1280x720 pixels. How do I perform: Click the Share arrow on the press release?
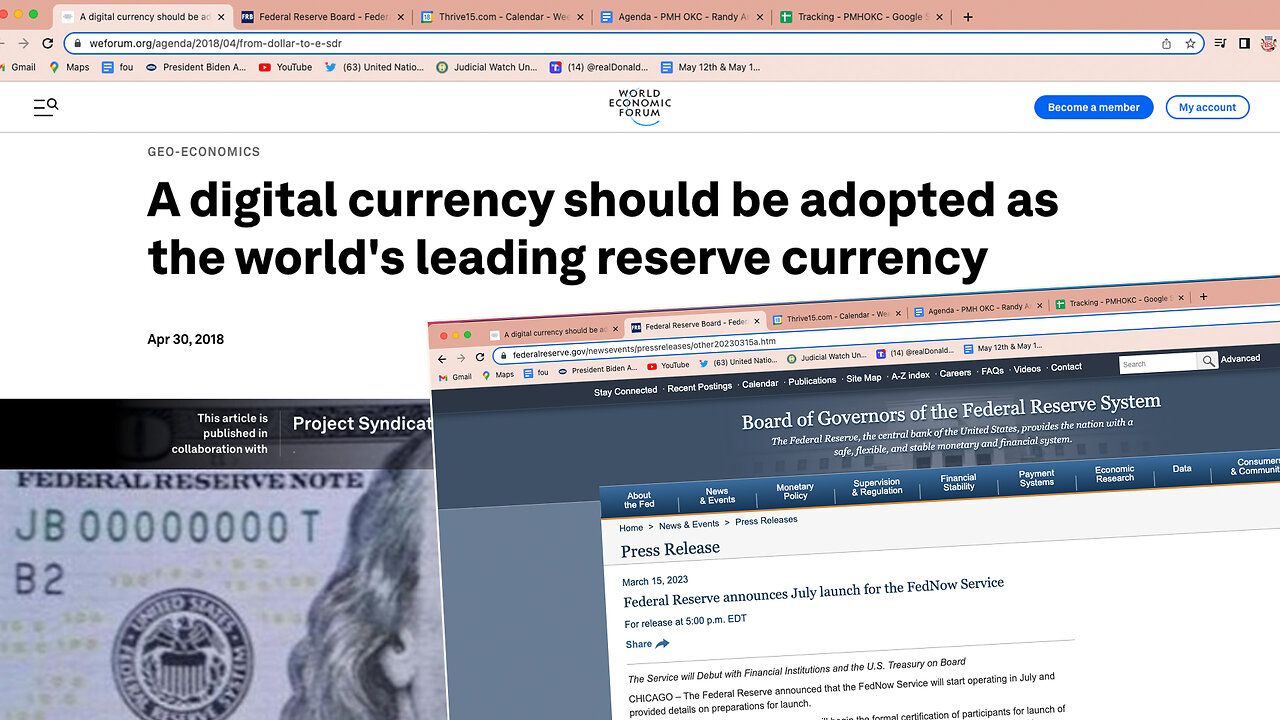point(662,644)
